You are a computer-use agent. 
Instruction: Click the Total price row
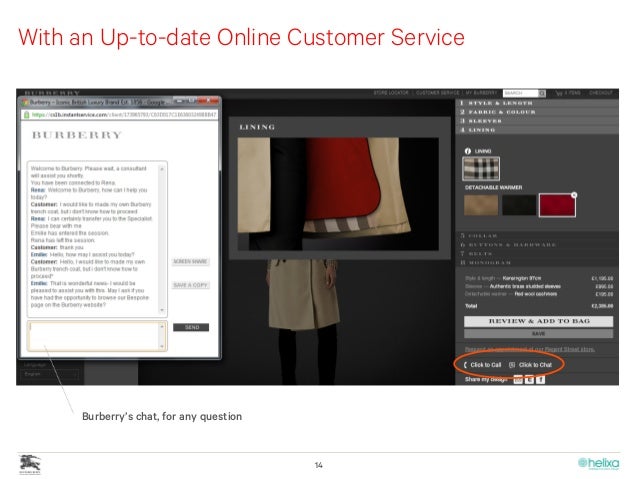[539, 306]
